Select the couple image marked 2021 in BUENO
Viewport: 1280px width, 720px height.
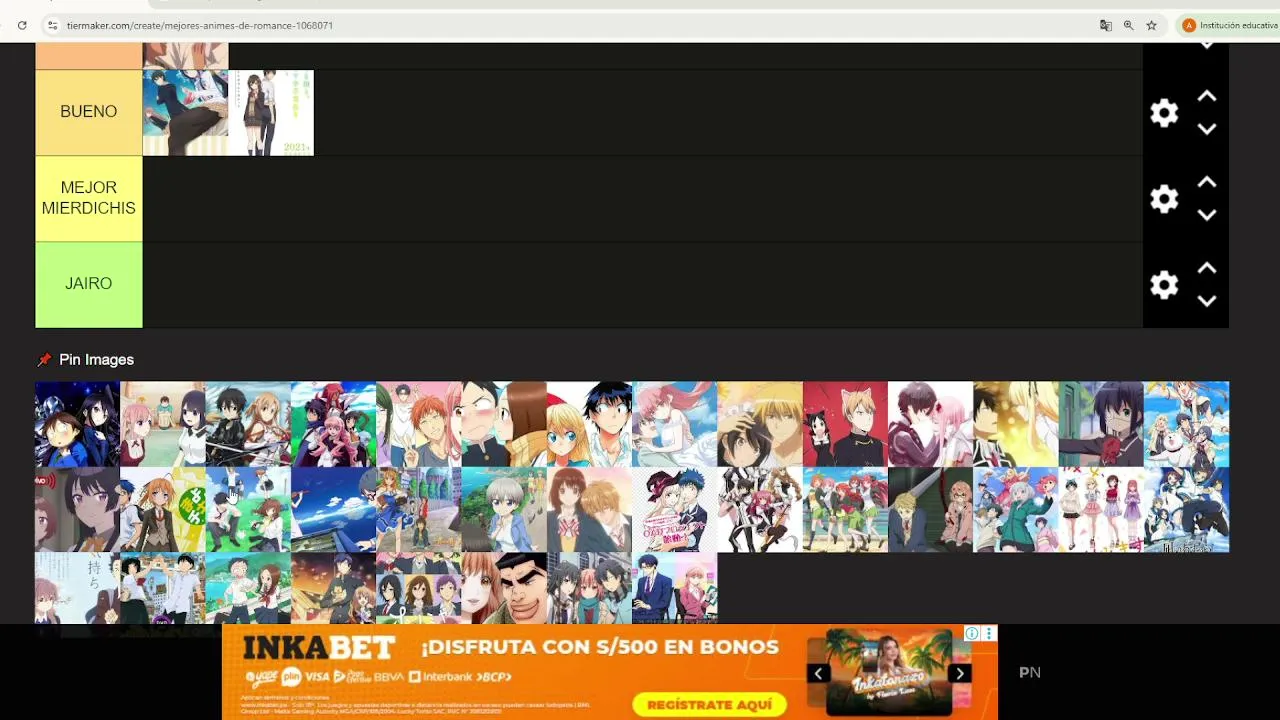point(271,113)
